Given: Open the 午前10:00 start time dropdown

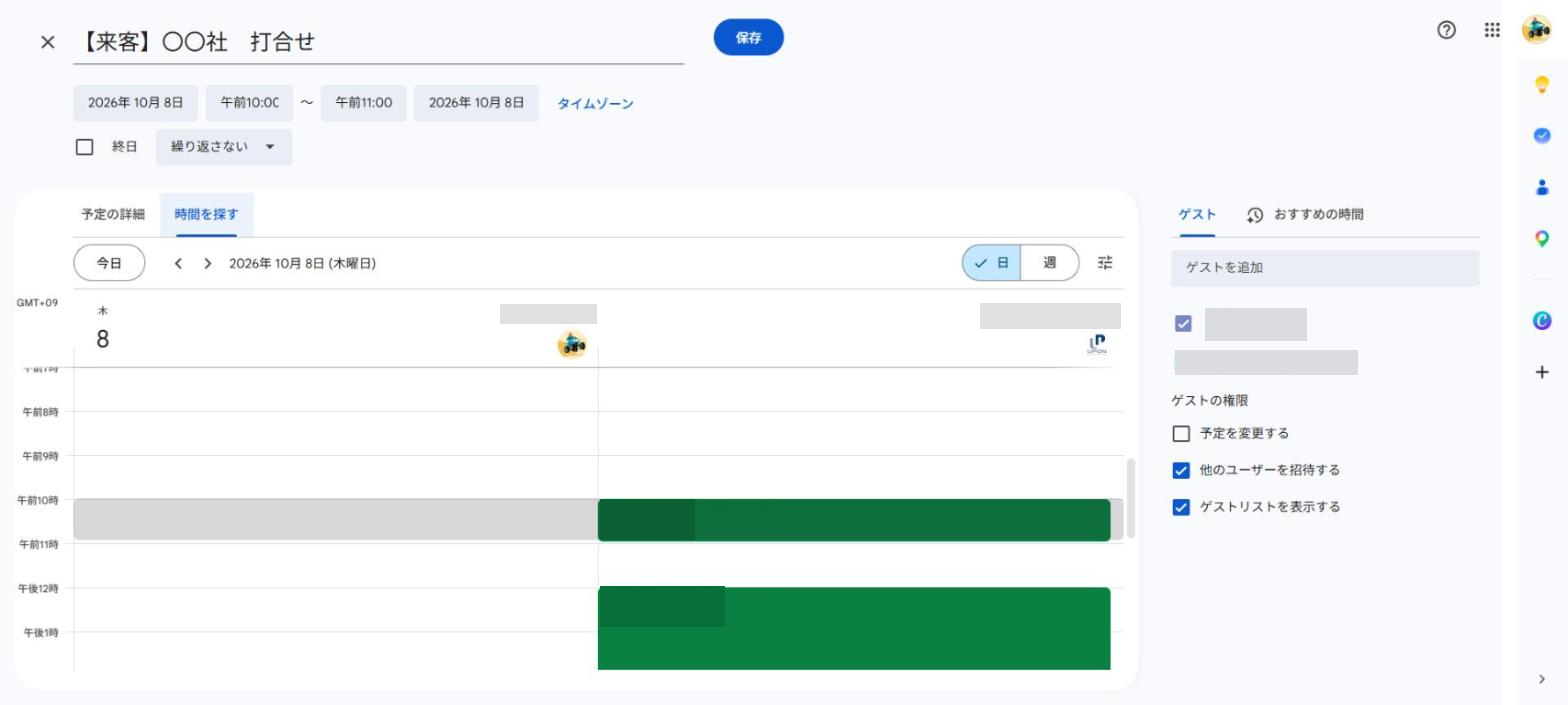Looking at the screenshot, I should pyautogui.click(x=249, y=103).
